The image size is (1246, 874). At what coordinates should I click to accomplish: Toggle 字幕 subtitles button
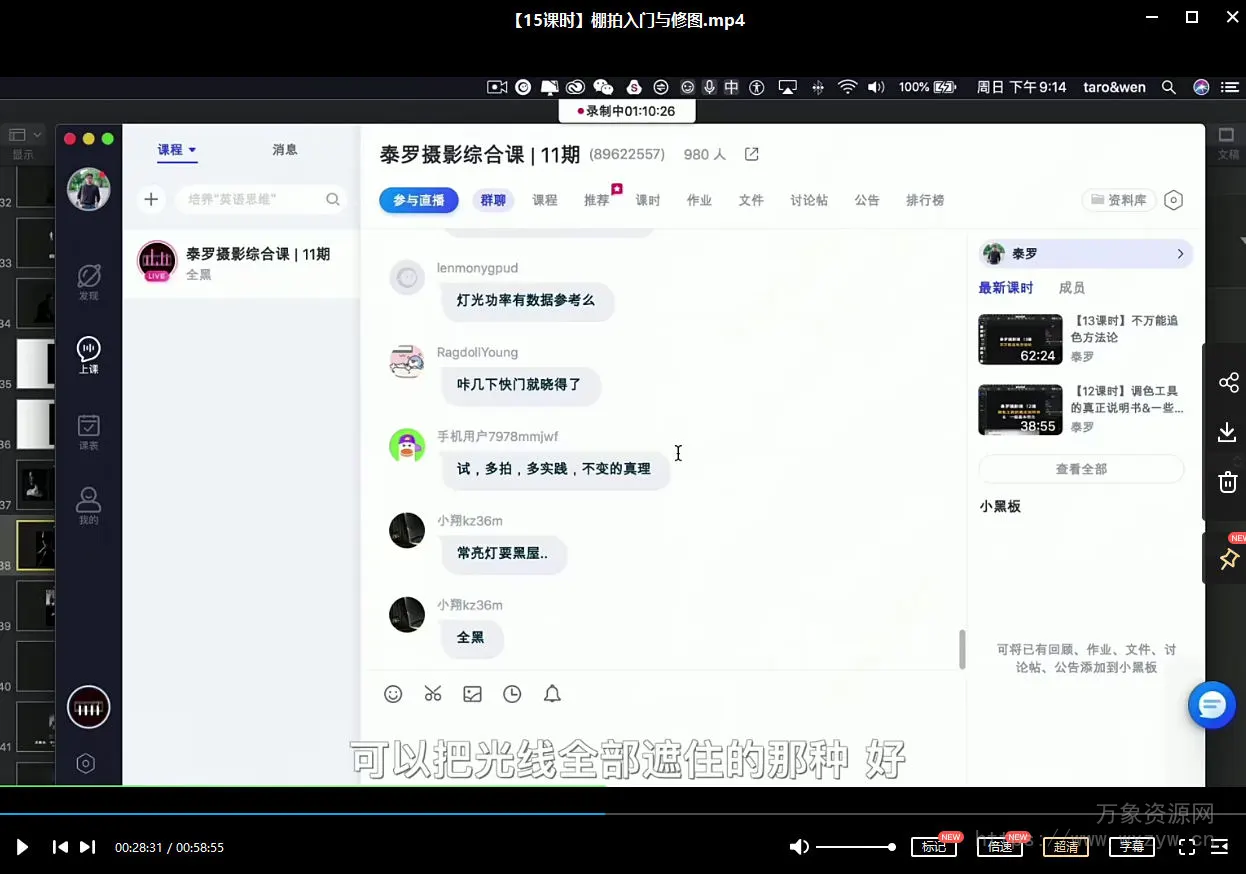pos(1131,847)
